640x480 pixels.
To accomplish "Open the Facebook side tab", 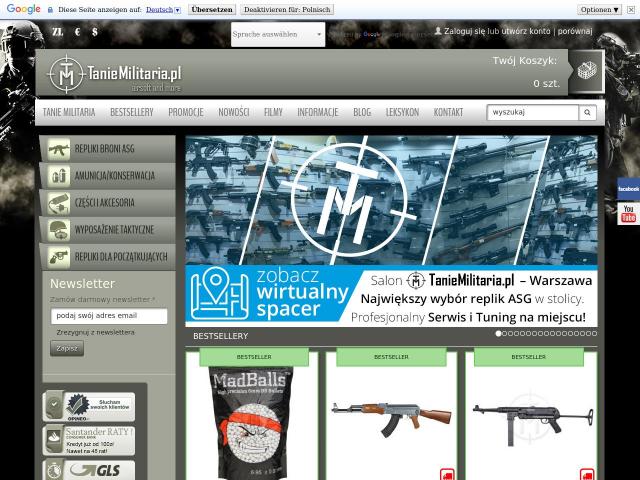I will (629, 189).
